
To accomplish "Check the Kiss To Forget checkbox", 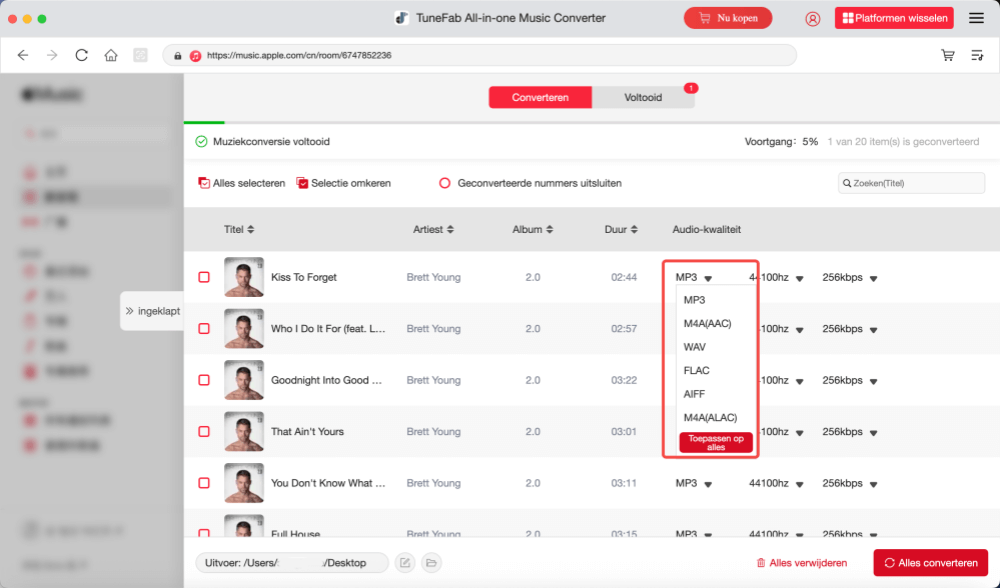I will 204,277.
